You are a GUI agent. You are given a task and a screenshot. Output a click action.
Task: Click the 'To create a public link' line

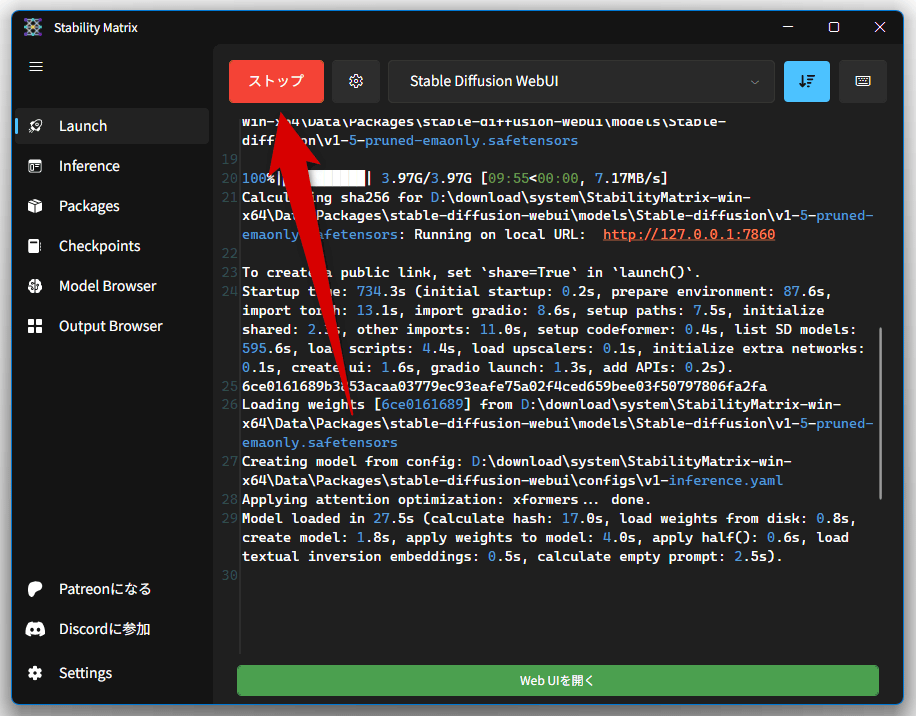471,273
